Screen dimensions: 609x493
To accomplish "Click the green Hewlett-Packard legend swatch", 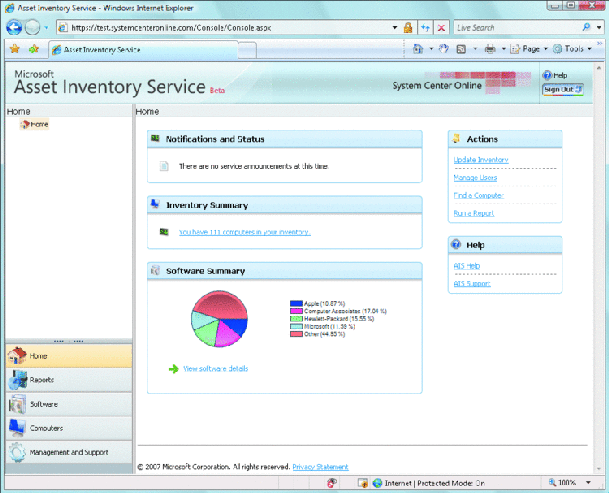I will pyautogui.click(x=296, y=319).
